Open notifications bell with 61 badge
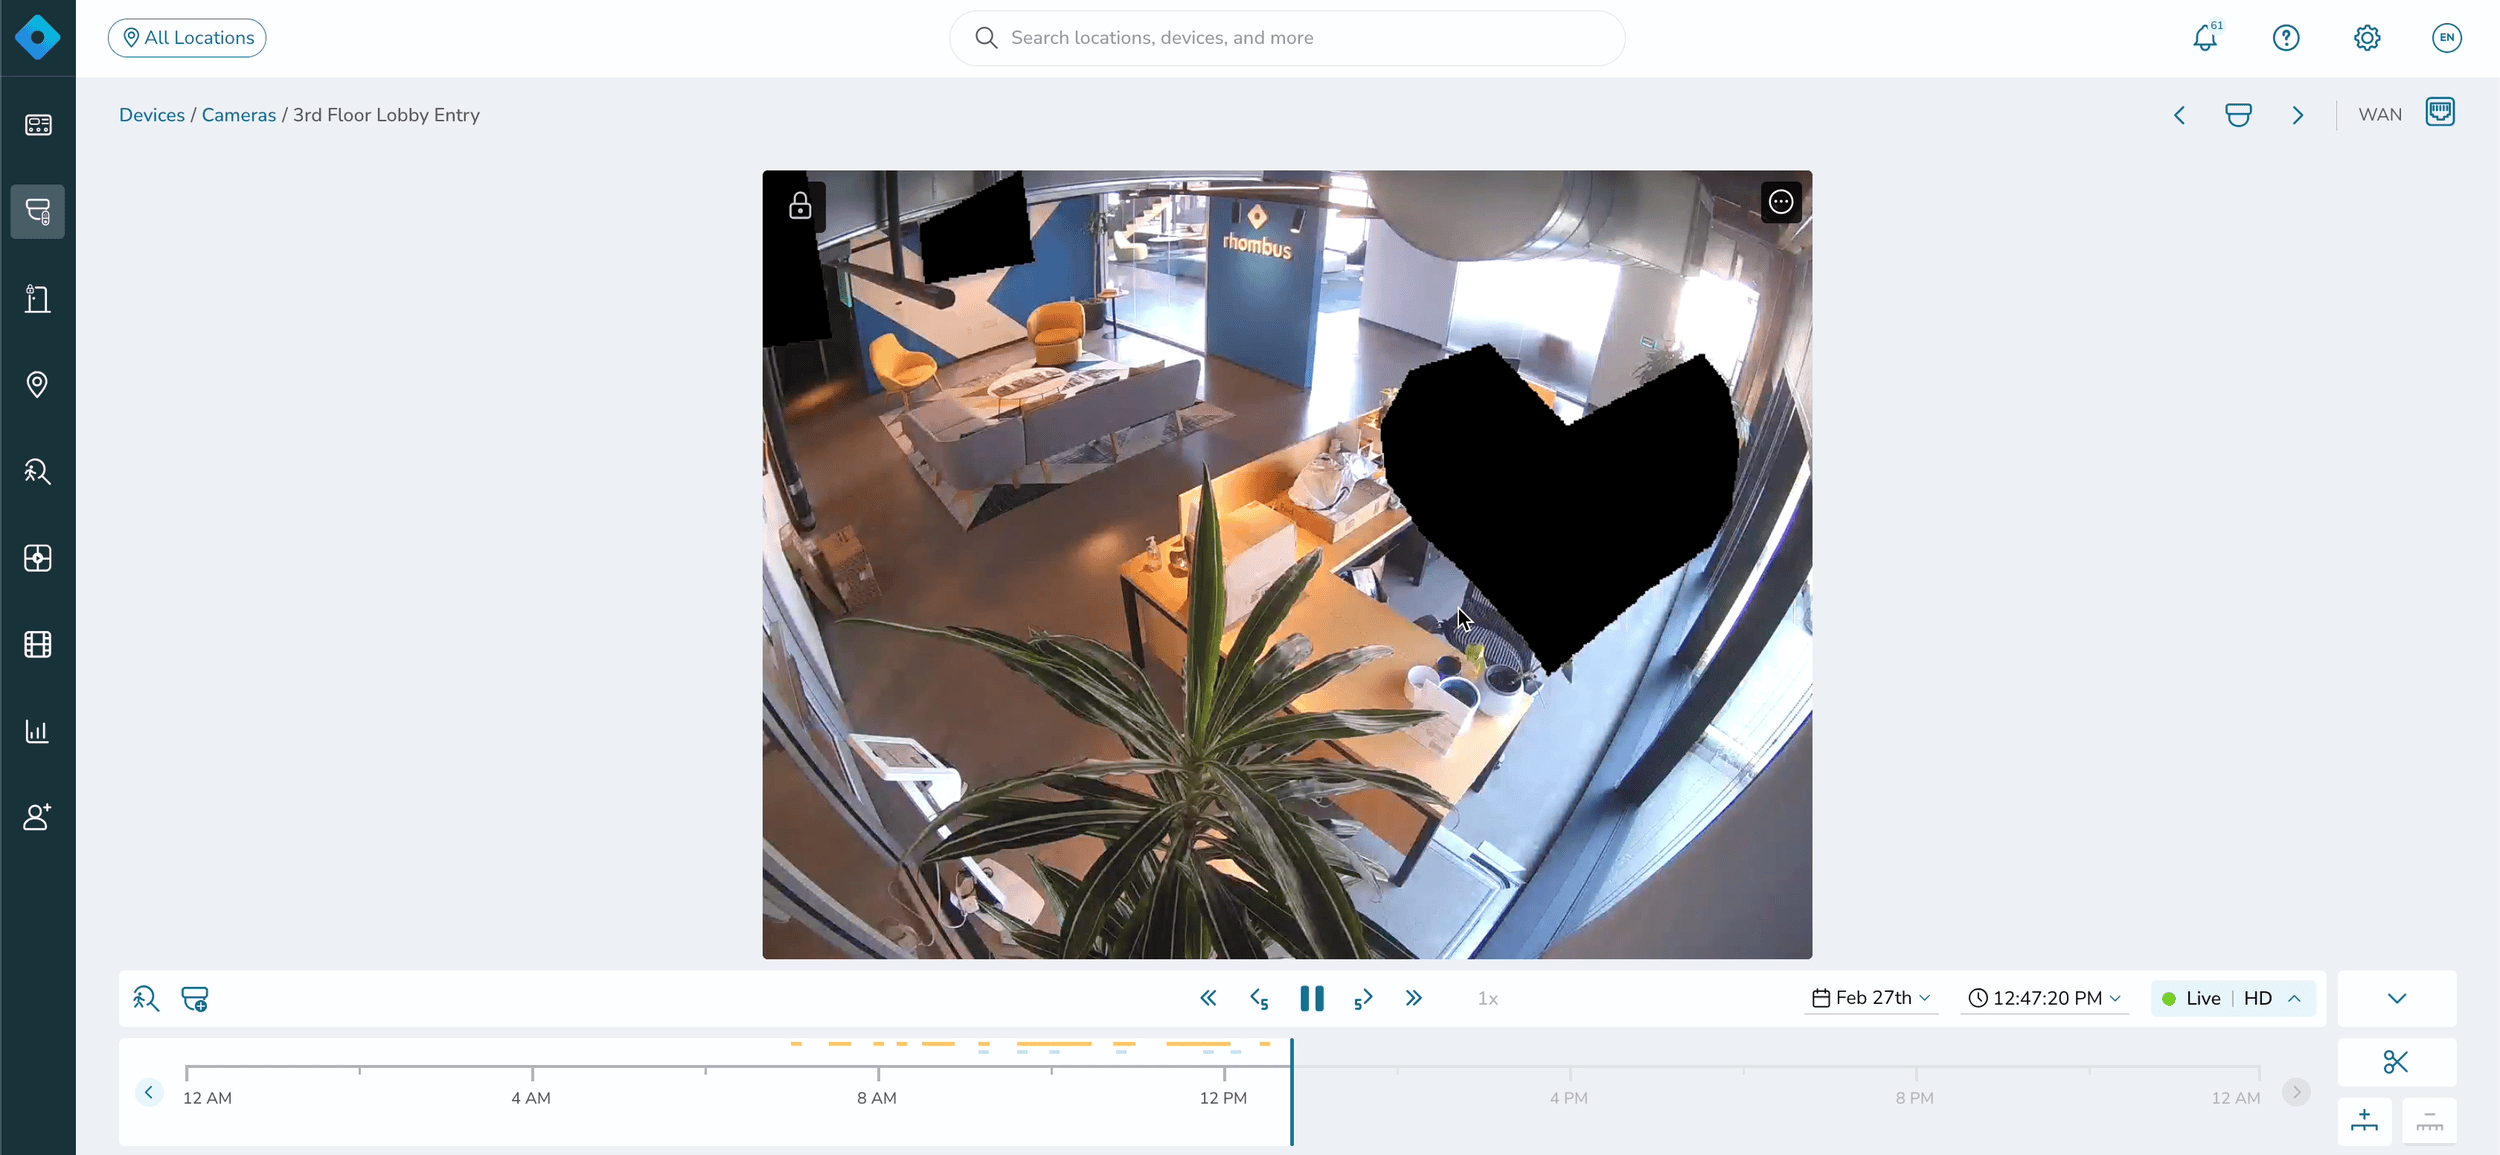This screenshot has width=2500, height=1155. pos(2206,38)
